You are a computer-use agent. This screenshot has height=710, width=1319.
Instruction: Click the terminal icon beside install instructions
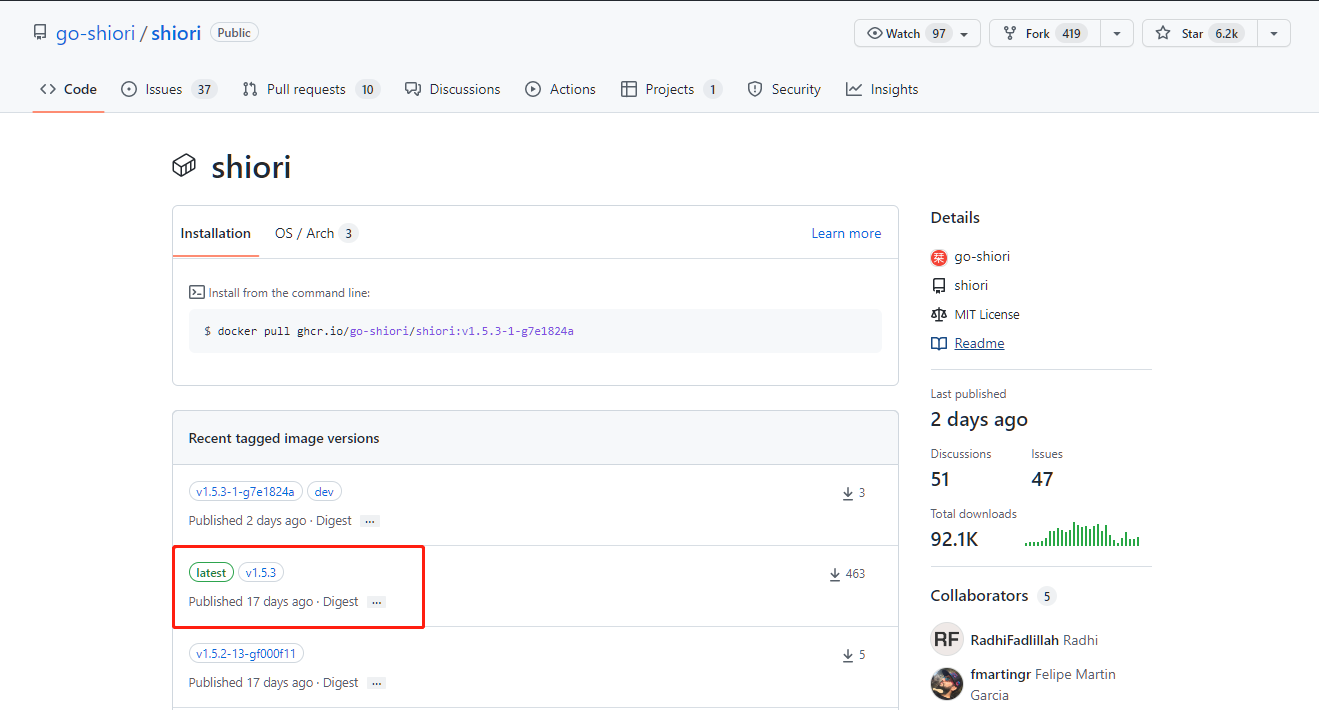197,292
